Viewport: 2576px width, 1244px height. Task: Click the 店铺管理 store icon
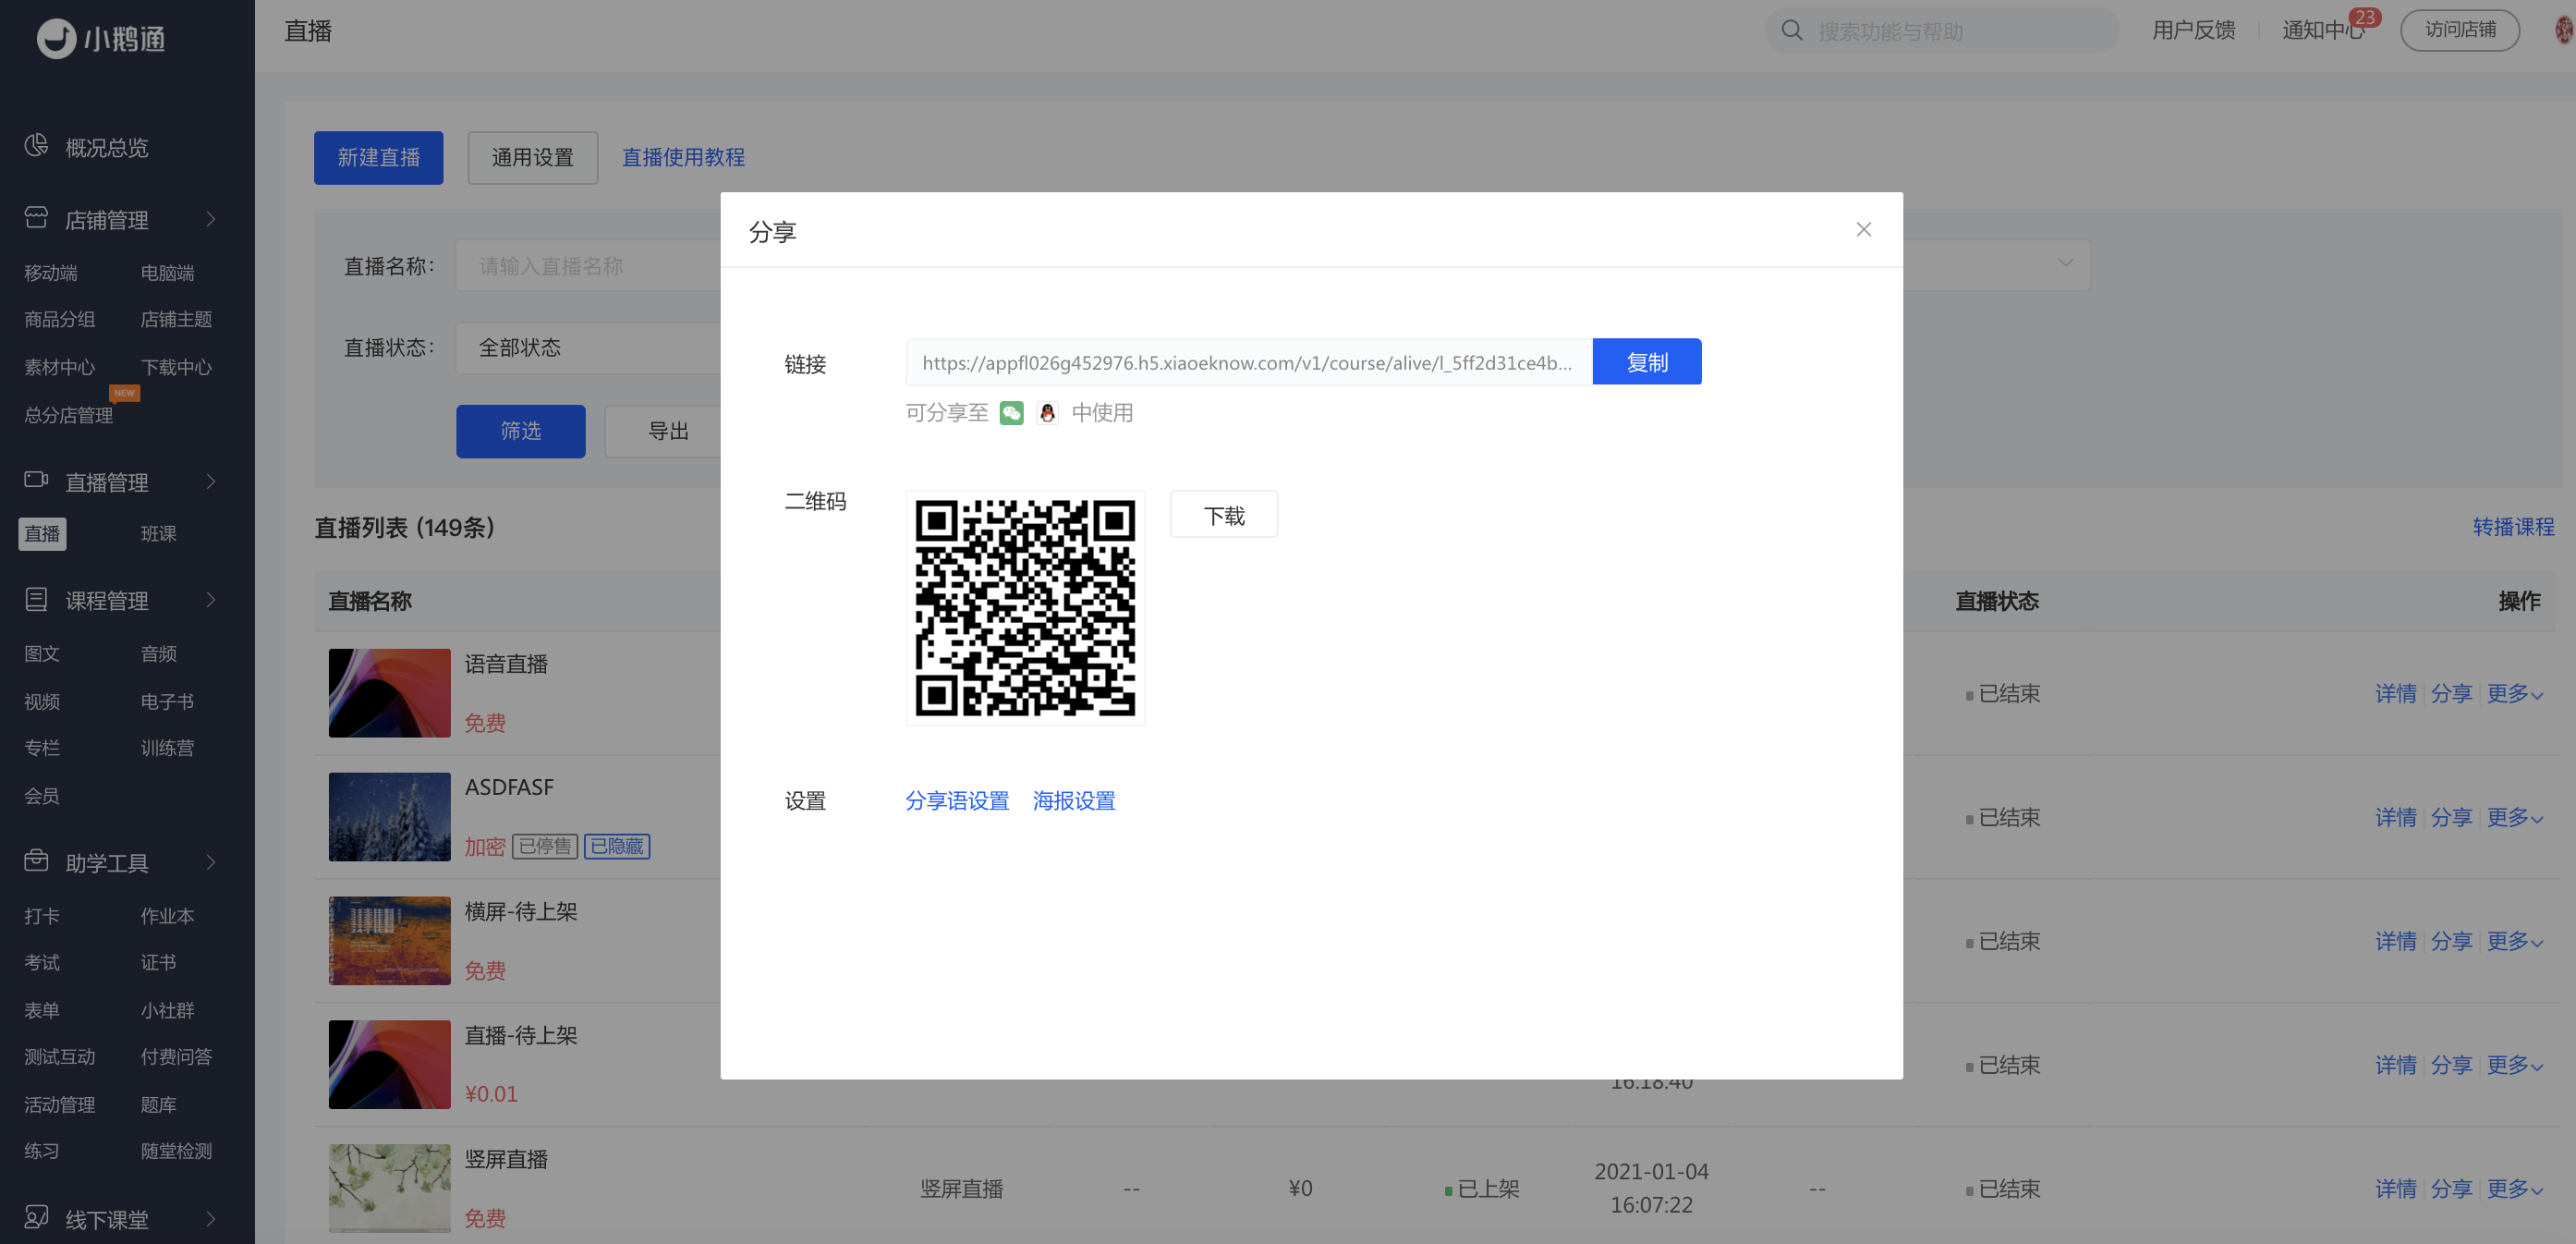tap(36, 218)
